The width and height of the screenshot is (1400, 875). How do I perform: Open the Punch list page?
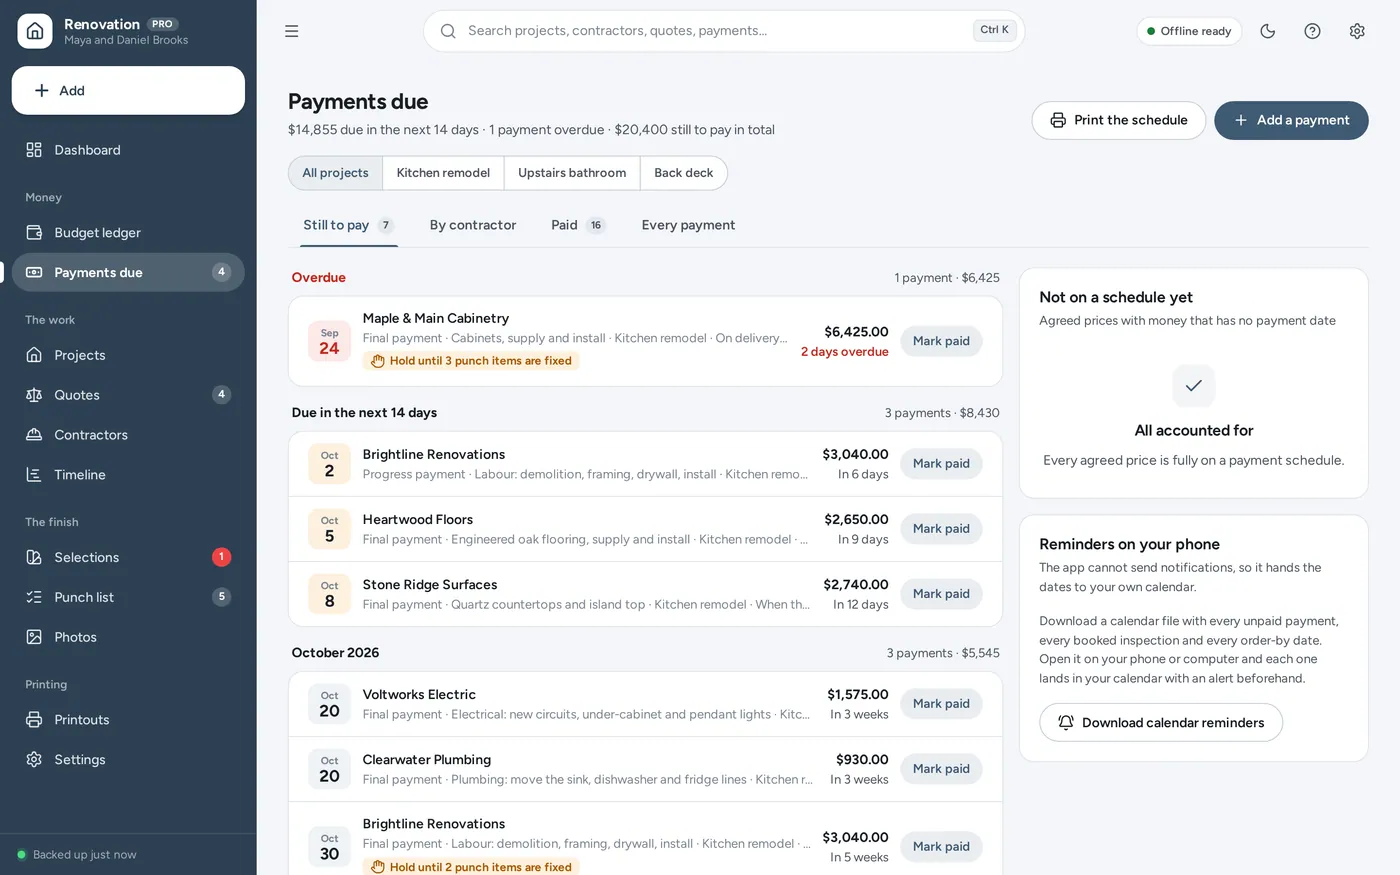pyautogui.click(x=128, y=597)
